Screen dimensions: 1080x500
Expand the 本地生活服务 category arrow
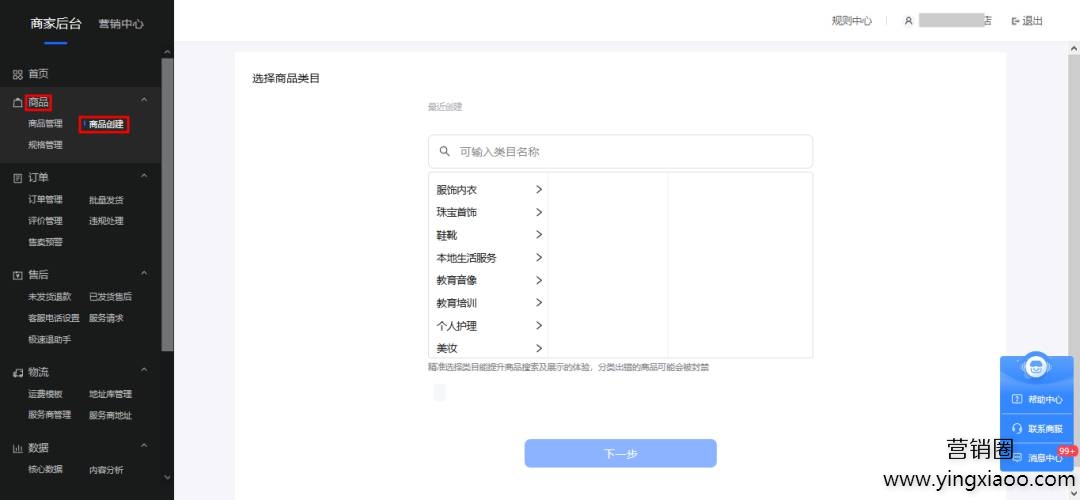point(539,258)
